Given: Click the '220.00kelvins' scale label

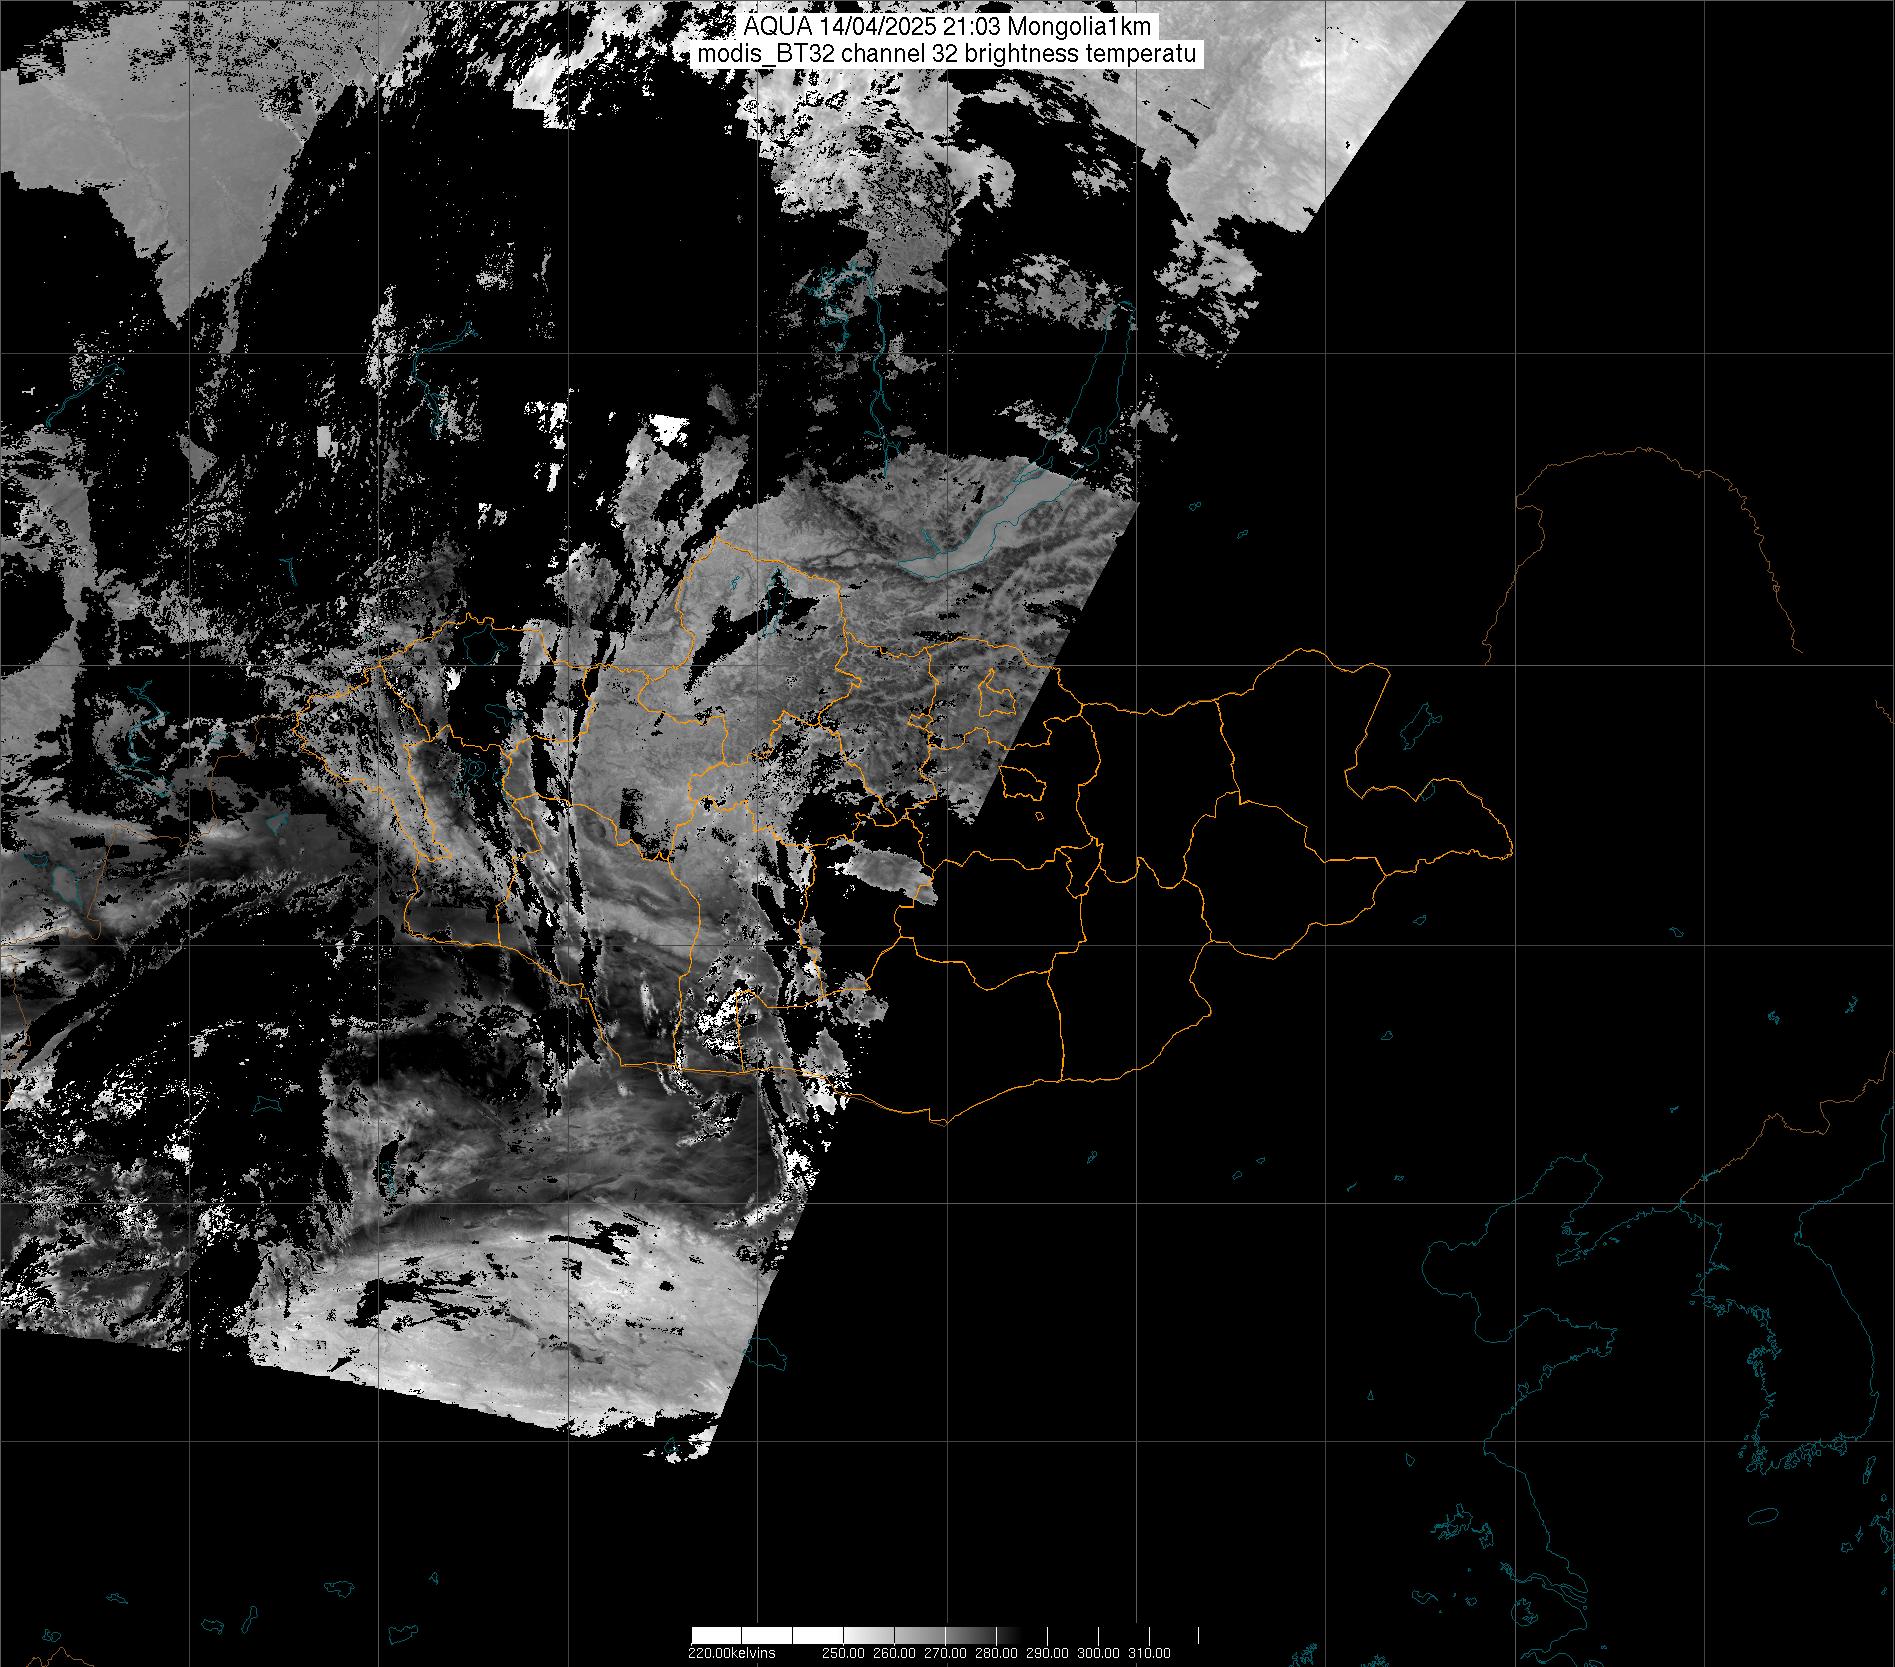Looking at the screenshot, I should pos(732,1653).
